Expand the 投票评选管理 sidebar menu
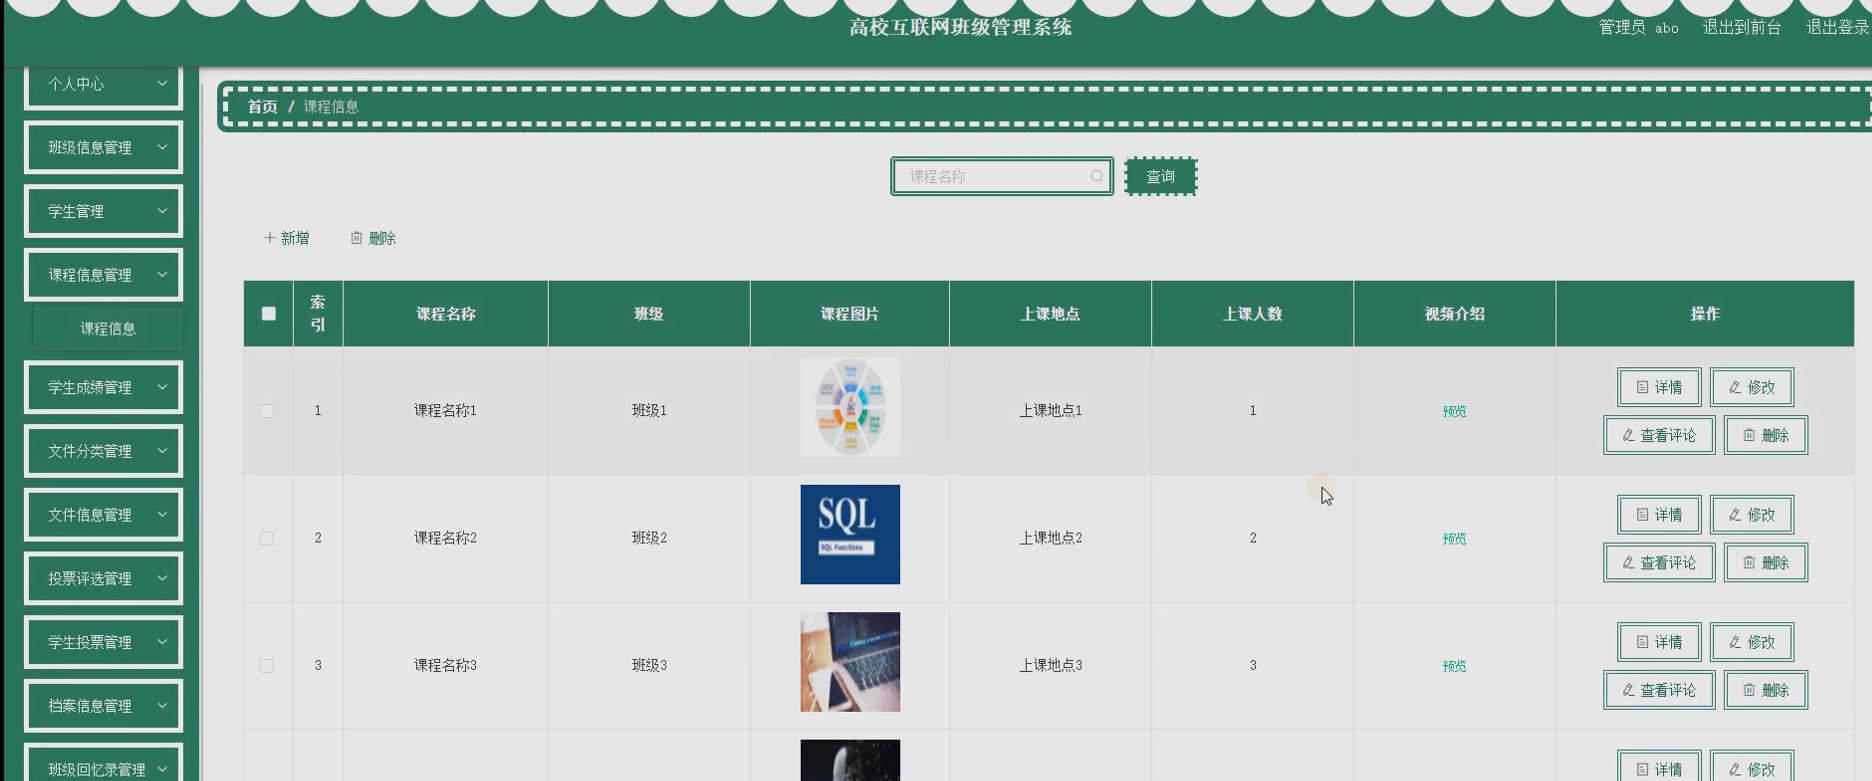This screenshot has height=781, width=1872. pyautogui.click(x=103, y=578)
